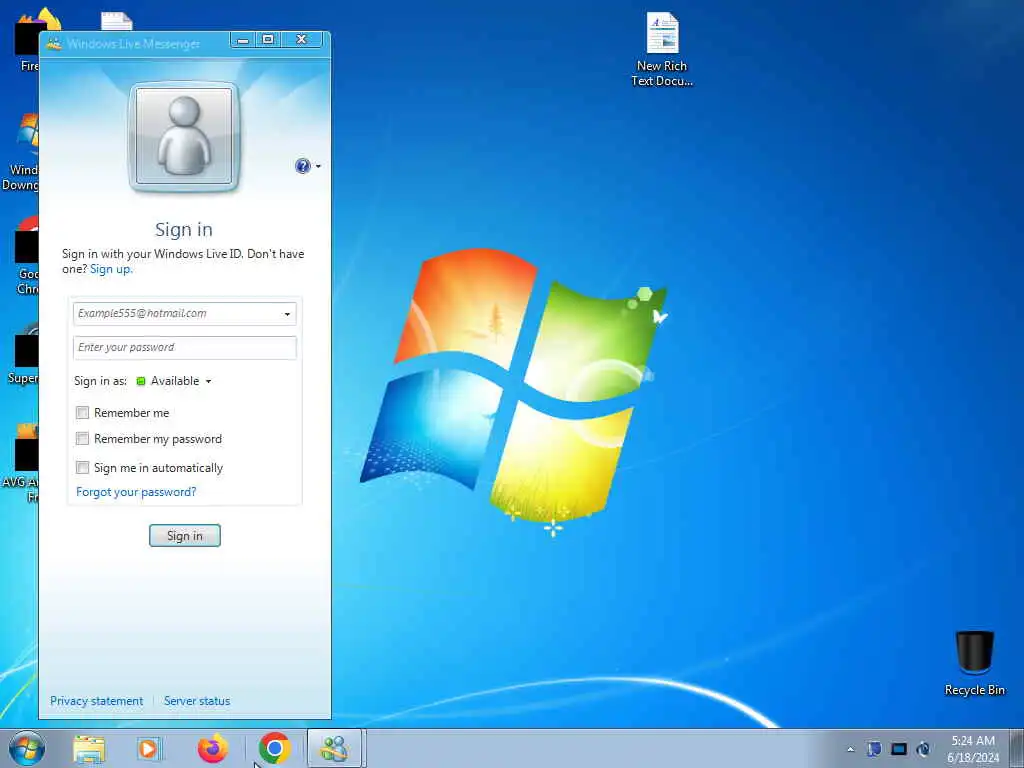Image resolution: width=1024 pixels, height=768 pixels.
Task: Click the monitor tray icon
Action: 899,749
